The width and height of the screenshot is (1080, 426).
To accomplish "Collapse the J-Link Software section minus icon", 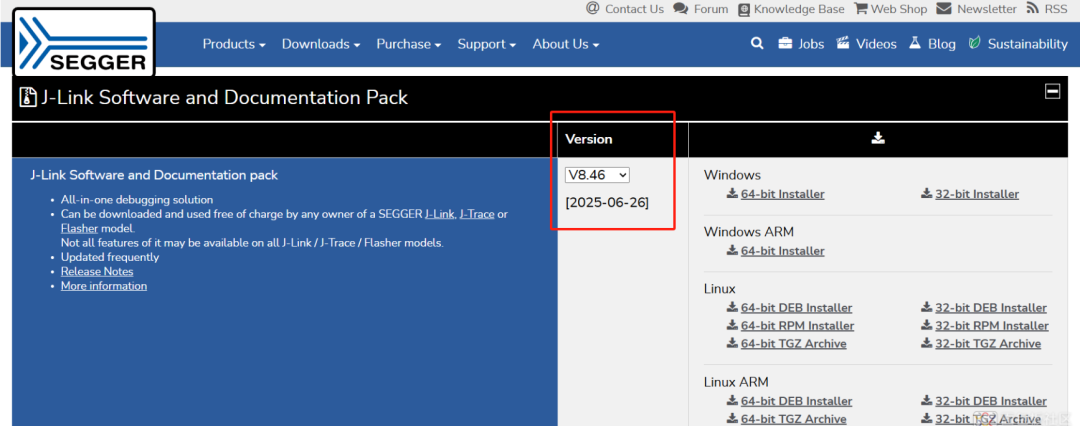I will coord(1052,91).
